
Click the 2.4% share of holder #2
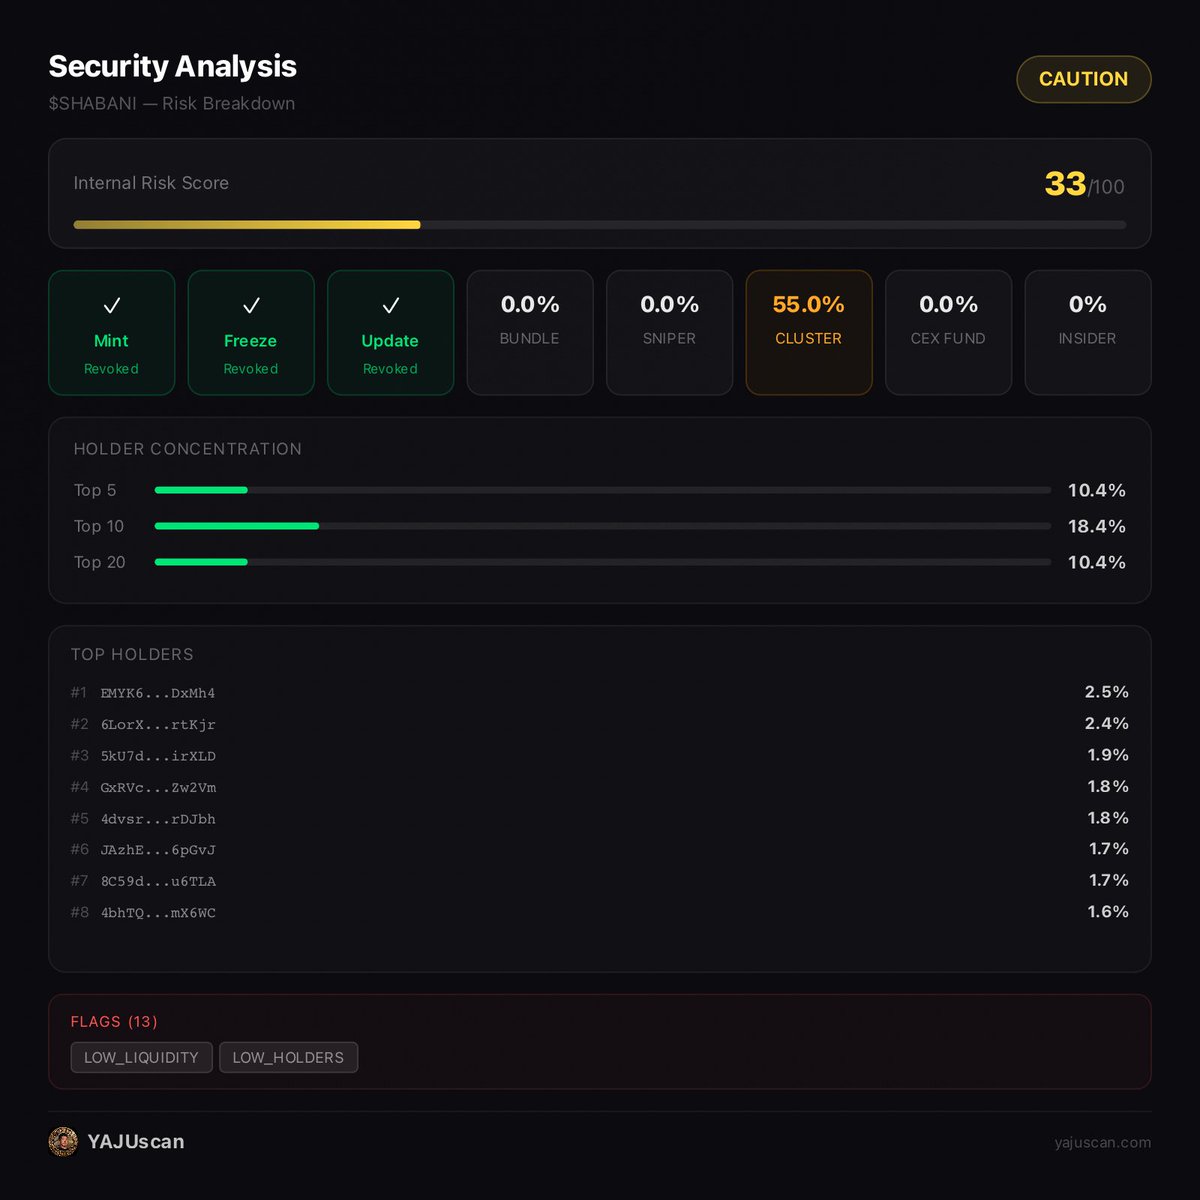pos(1107,723)
